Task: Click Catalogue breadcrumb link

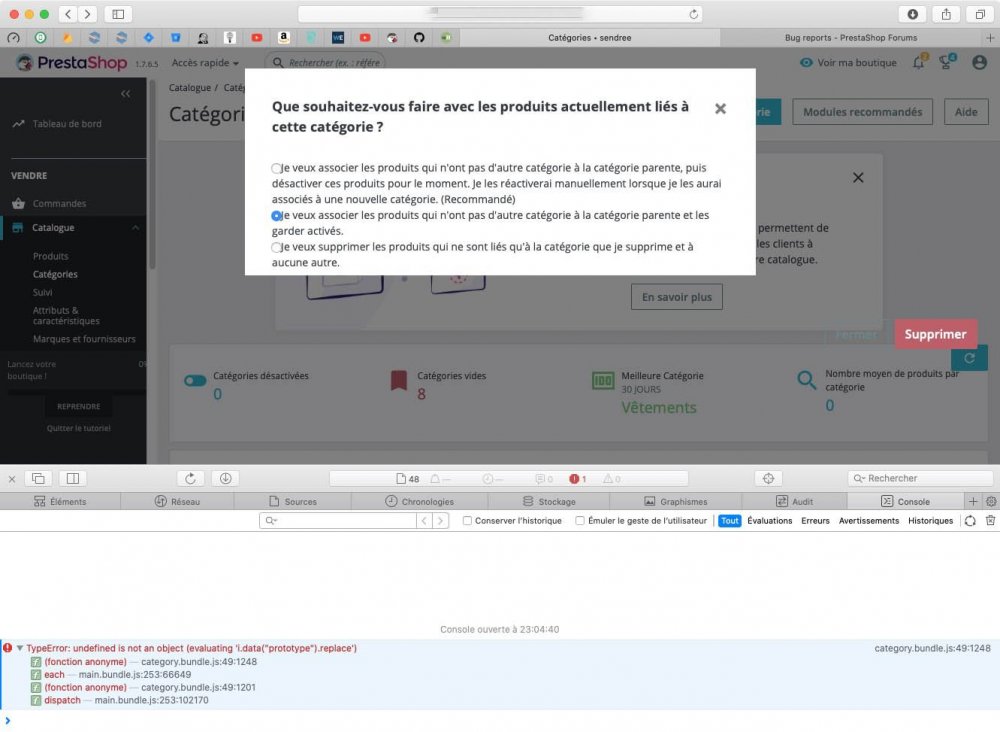Action: point(189,87)
